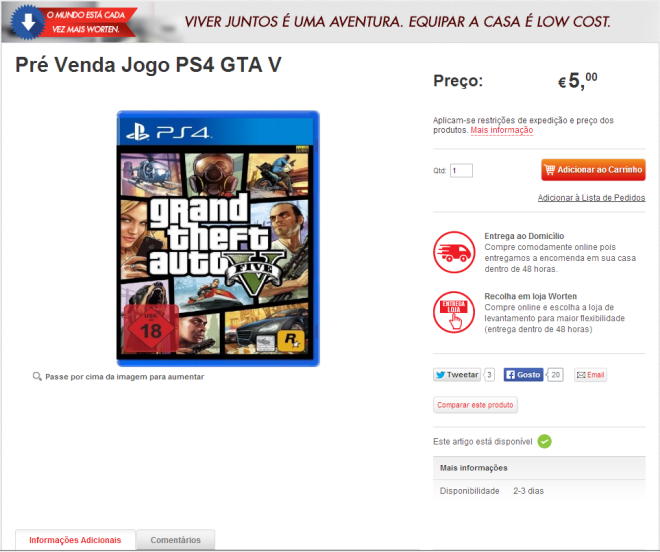The width and height of the screenshot is (660, 552).
Task: Click the Mais informações section header
Action: [x=539, y=468]
